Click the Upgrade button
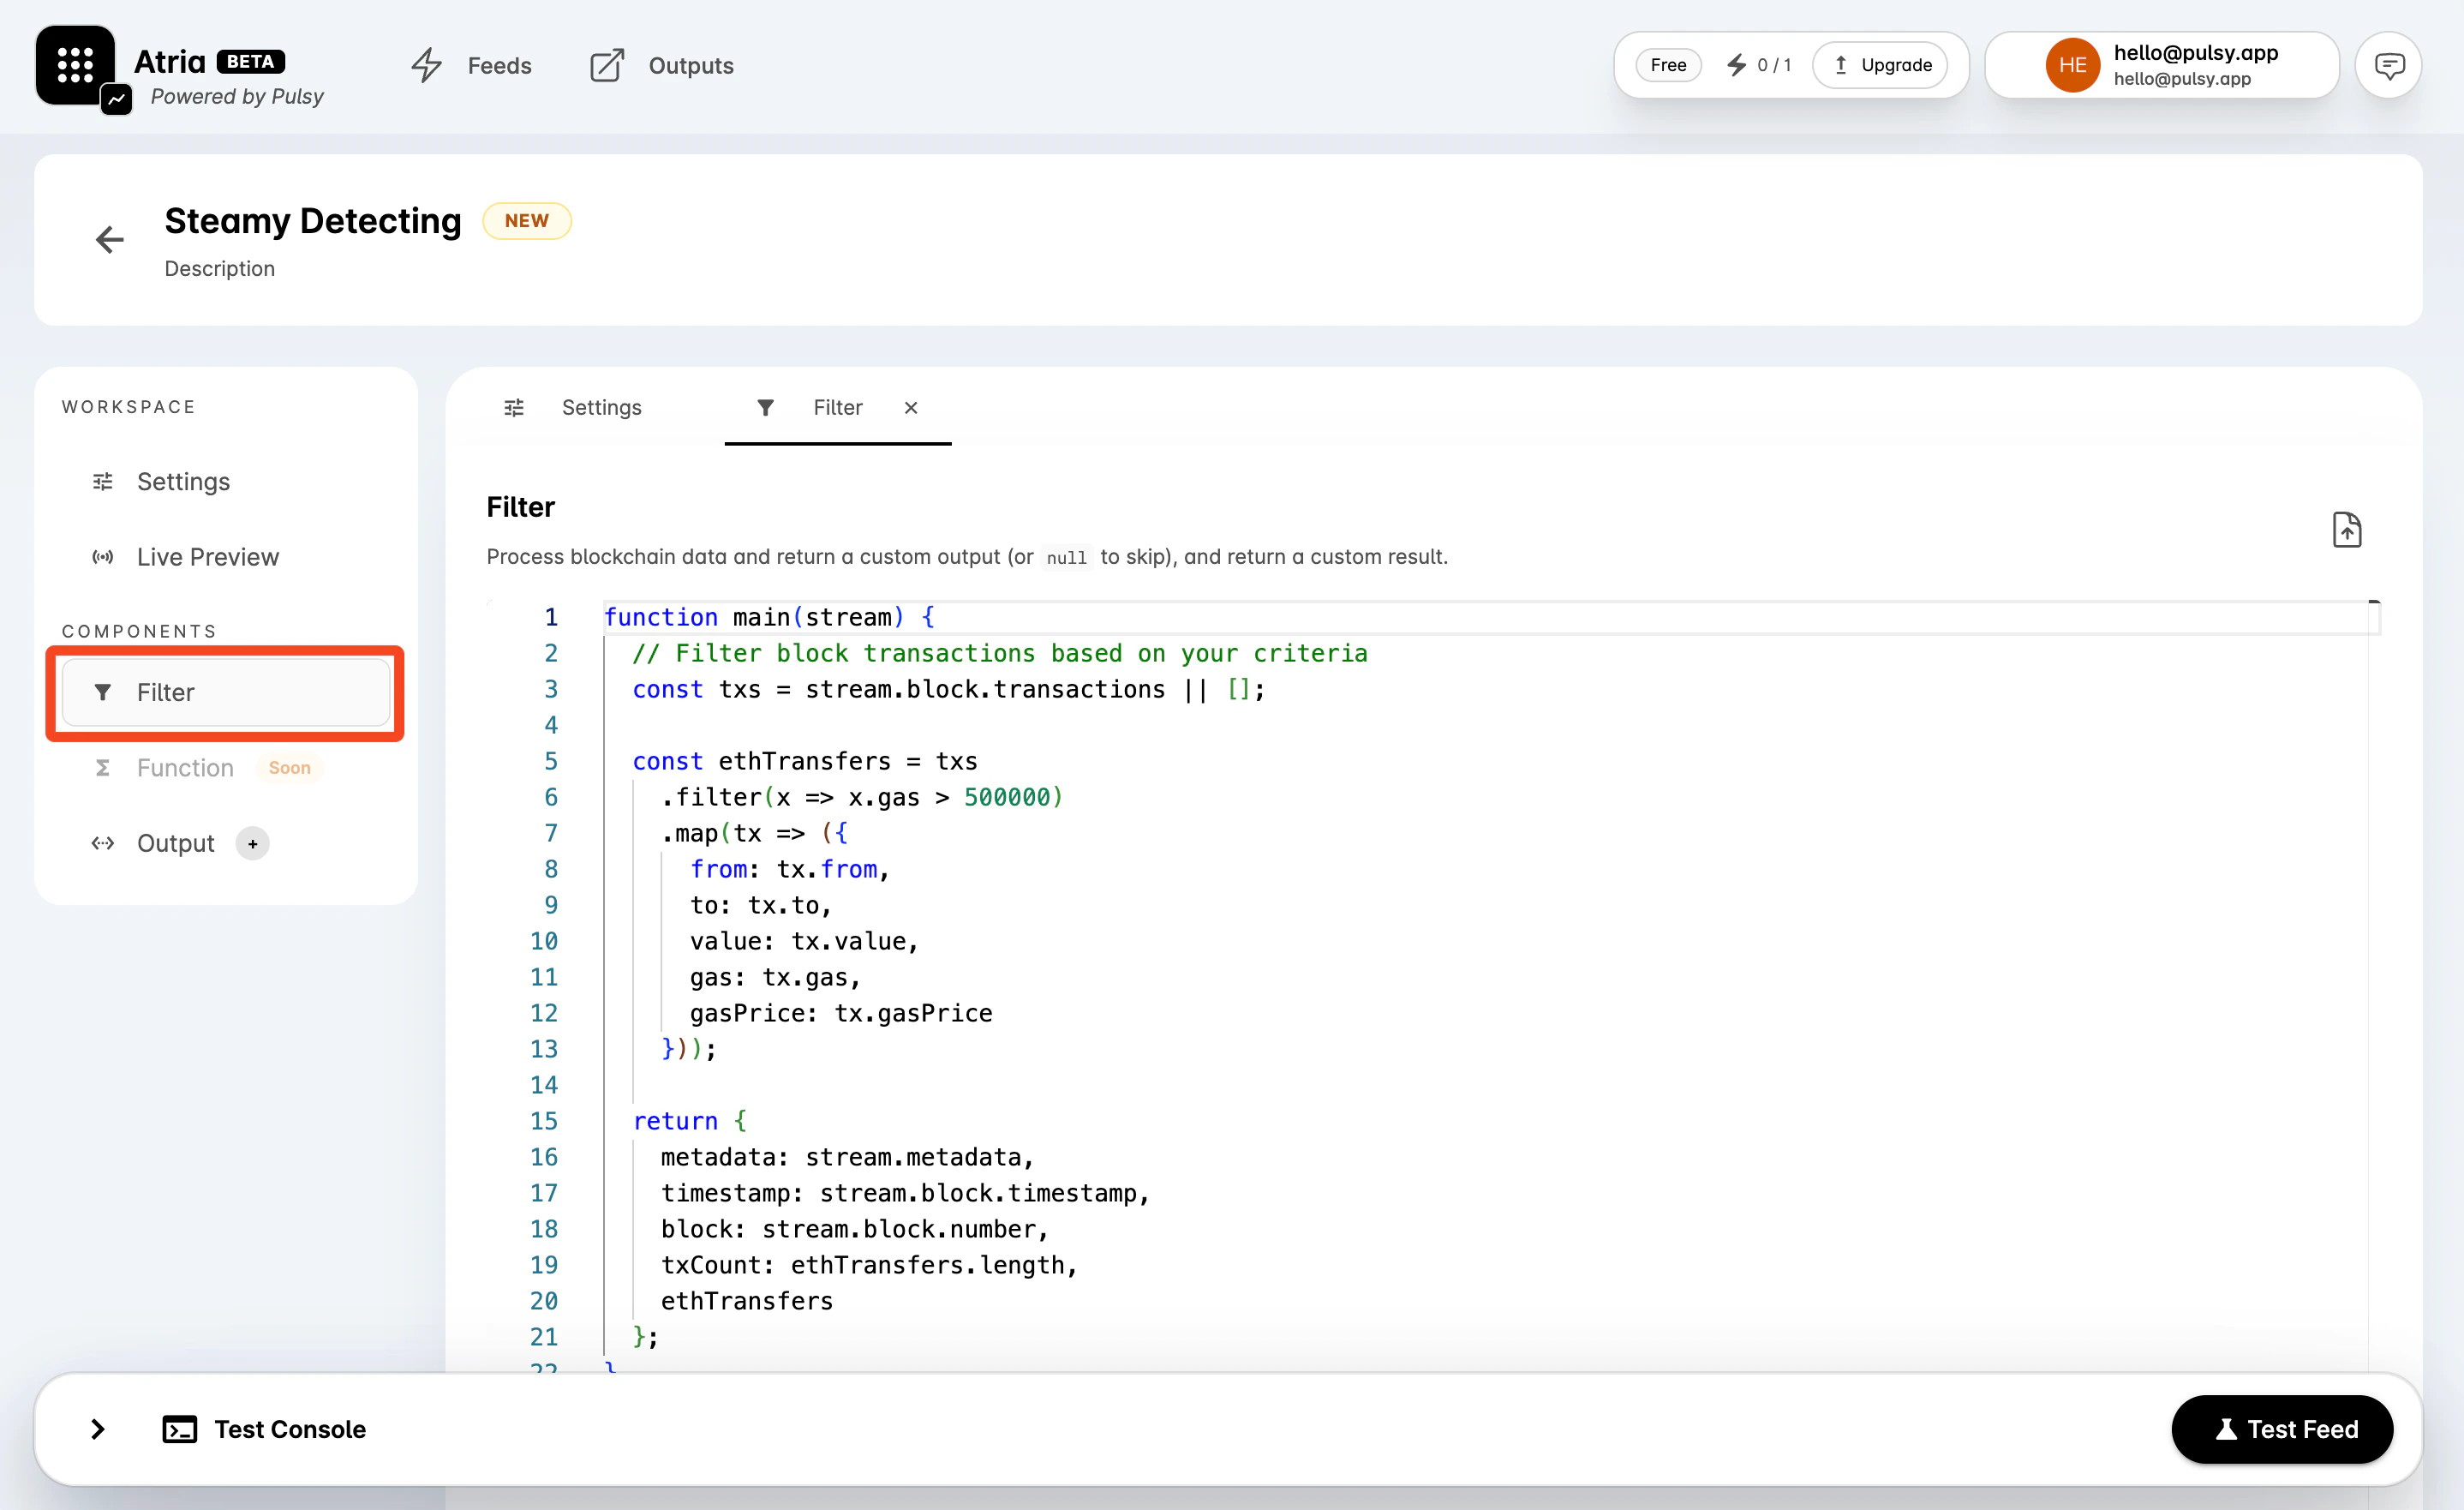This screenshot has height=1510, width=2464. coord(1880,65)
